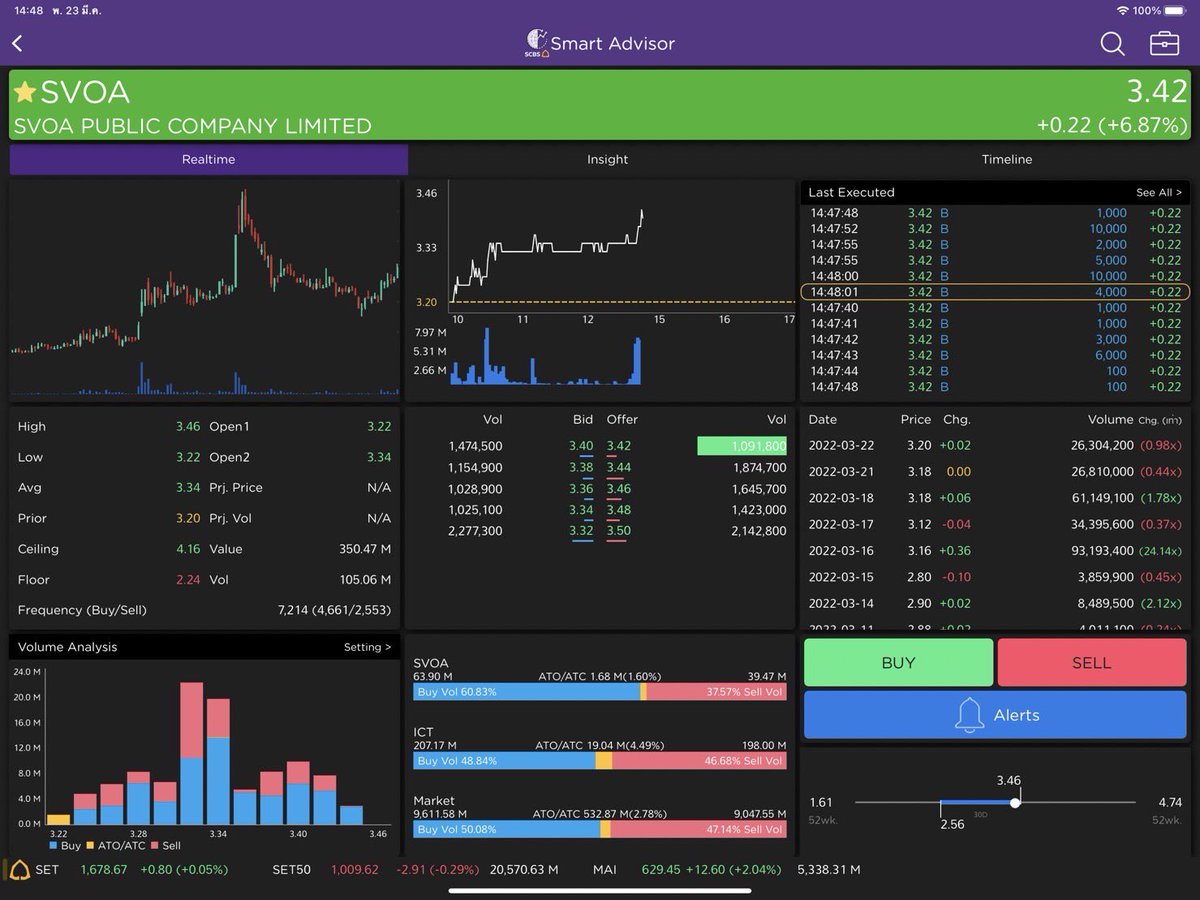Toggle the SVOA favorite star
The image size is (1200, 900).
[x=25, y=93]
